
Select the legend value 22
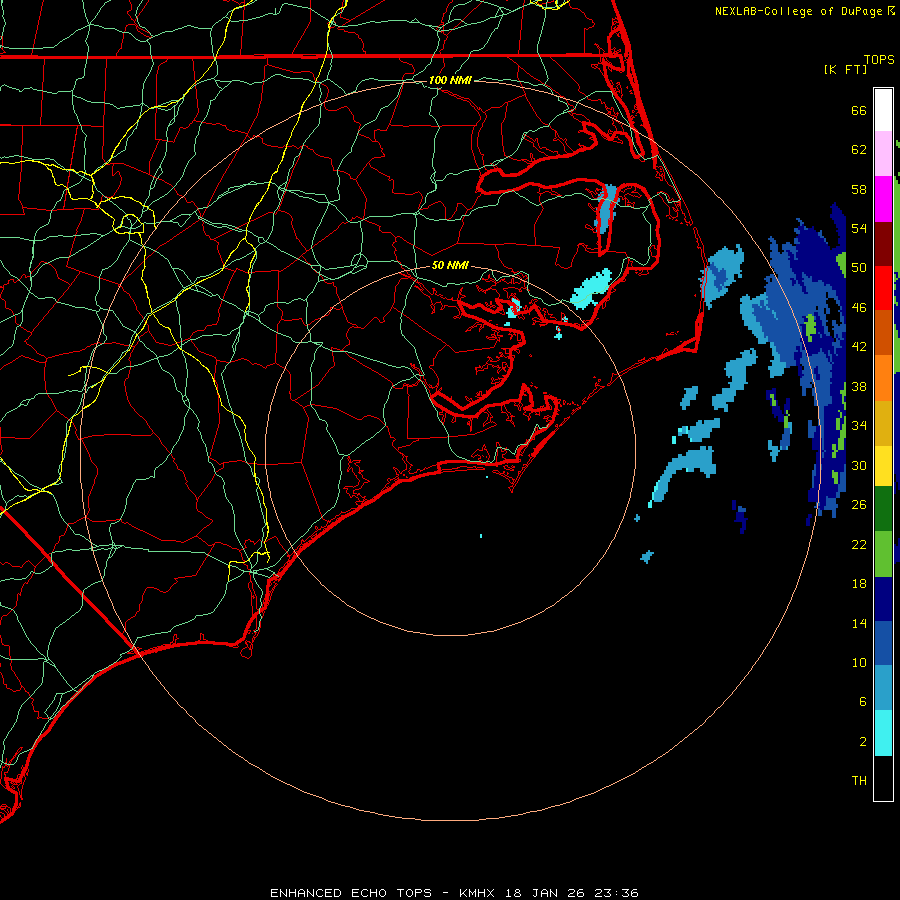[859, 544]
